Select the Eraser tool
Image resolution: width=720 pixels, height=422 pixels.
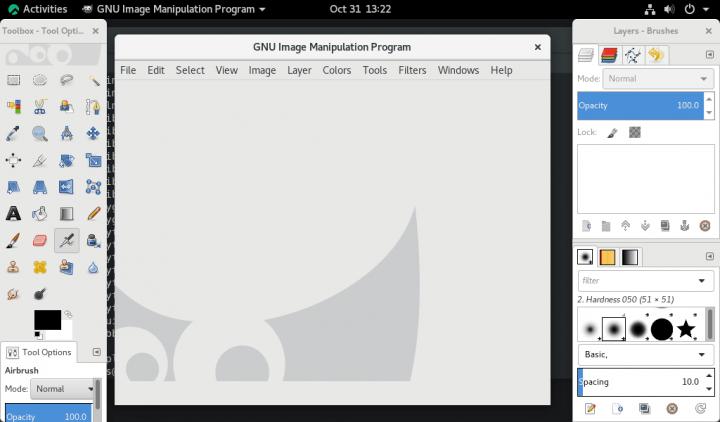(x=40, y=240)
